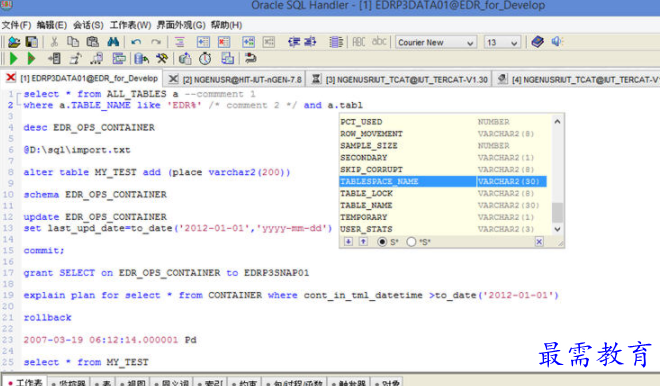Viewport: 660px width, 386px height.
Task: Click the red stamp rollback icon
Action: (x=250, y=58)
